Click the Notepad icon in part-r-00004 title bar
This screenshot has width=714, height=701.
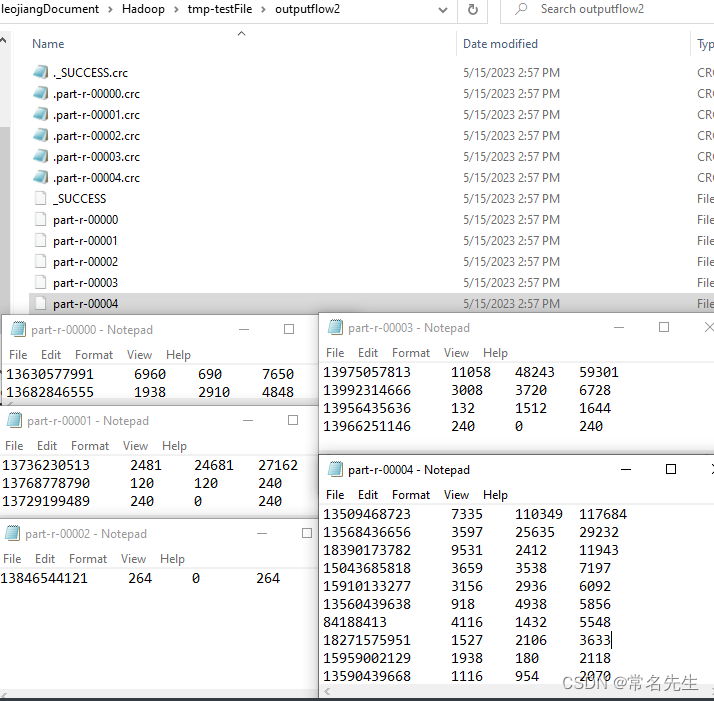[336, 469]
